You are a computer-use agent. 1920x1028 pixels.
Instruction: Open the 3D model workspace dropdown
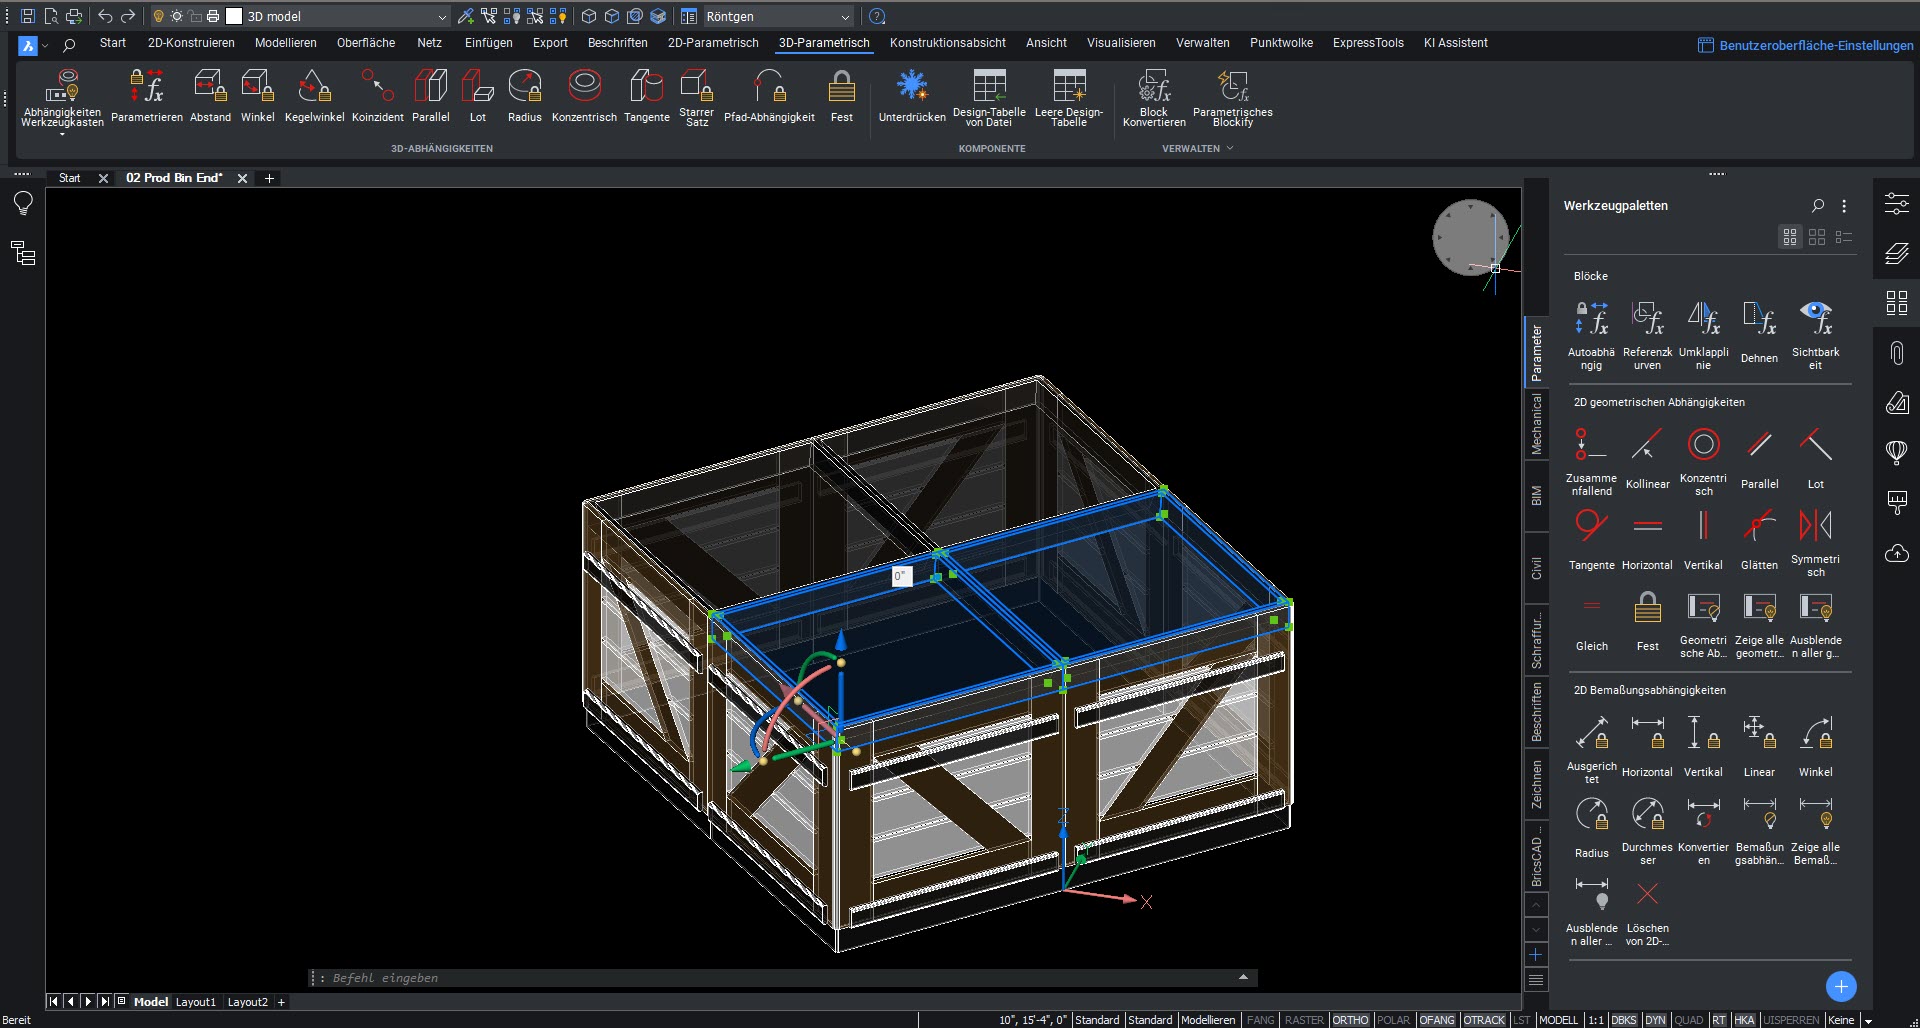(442, 17)
